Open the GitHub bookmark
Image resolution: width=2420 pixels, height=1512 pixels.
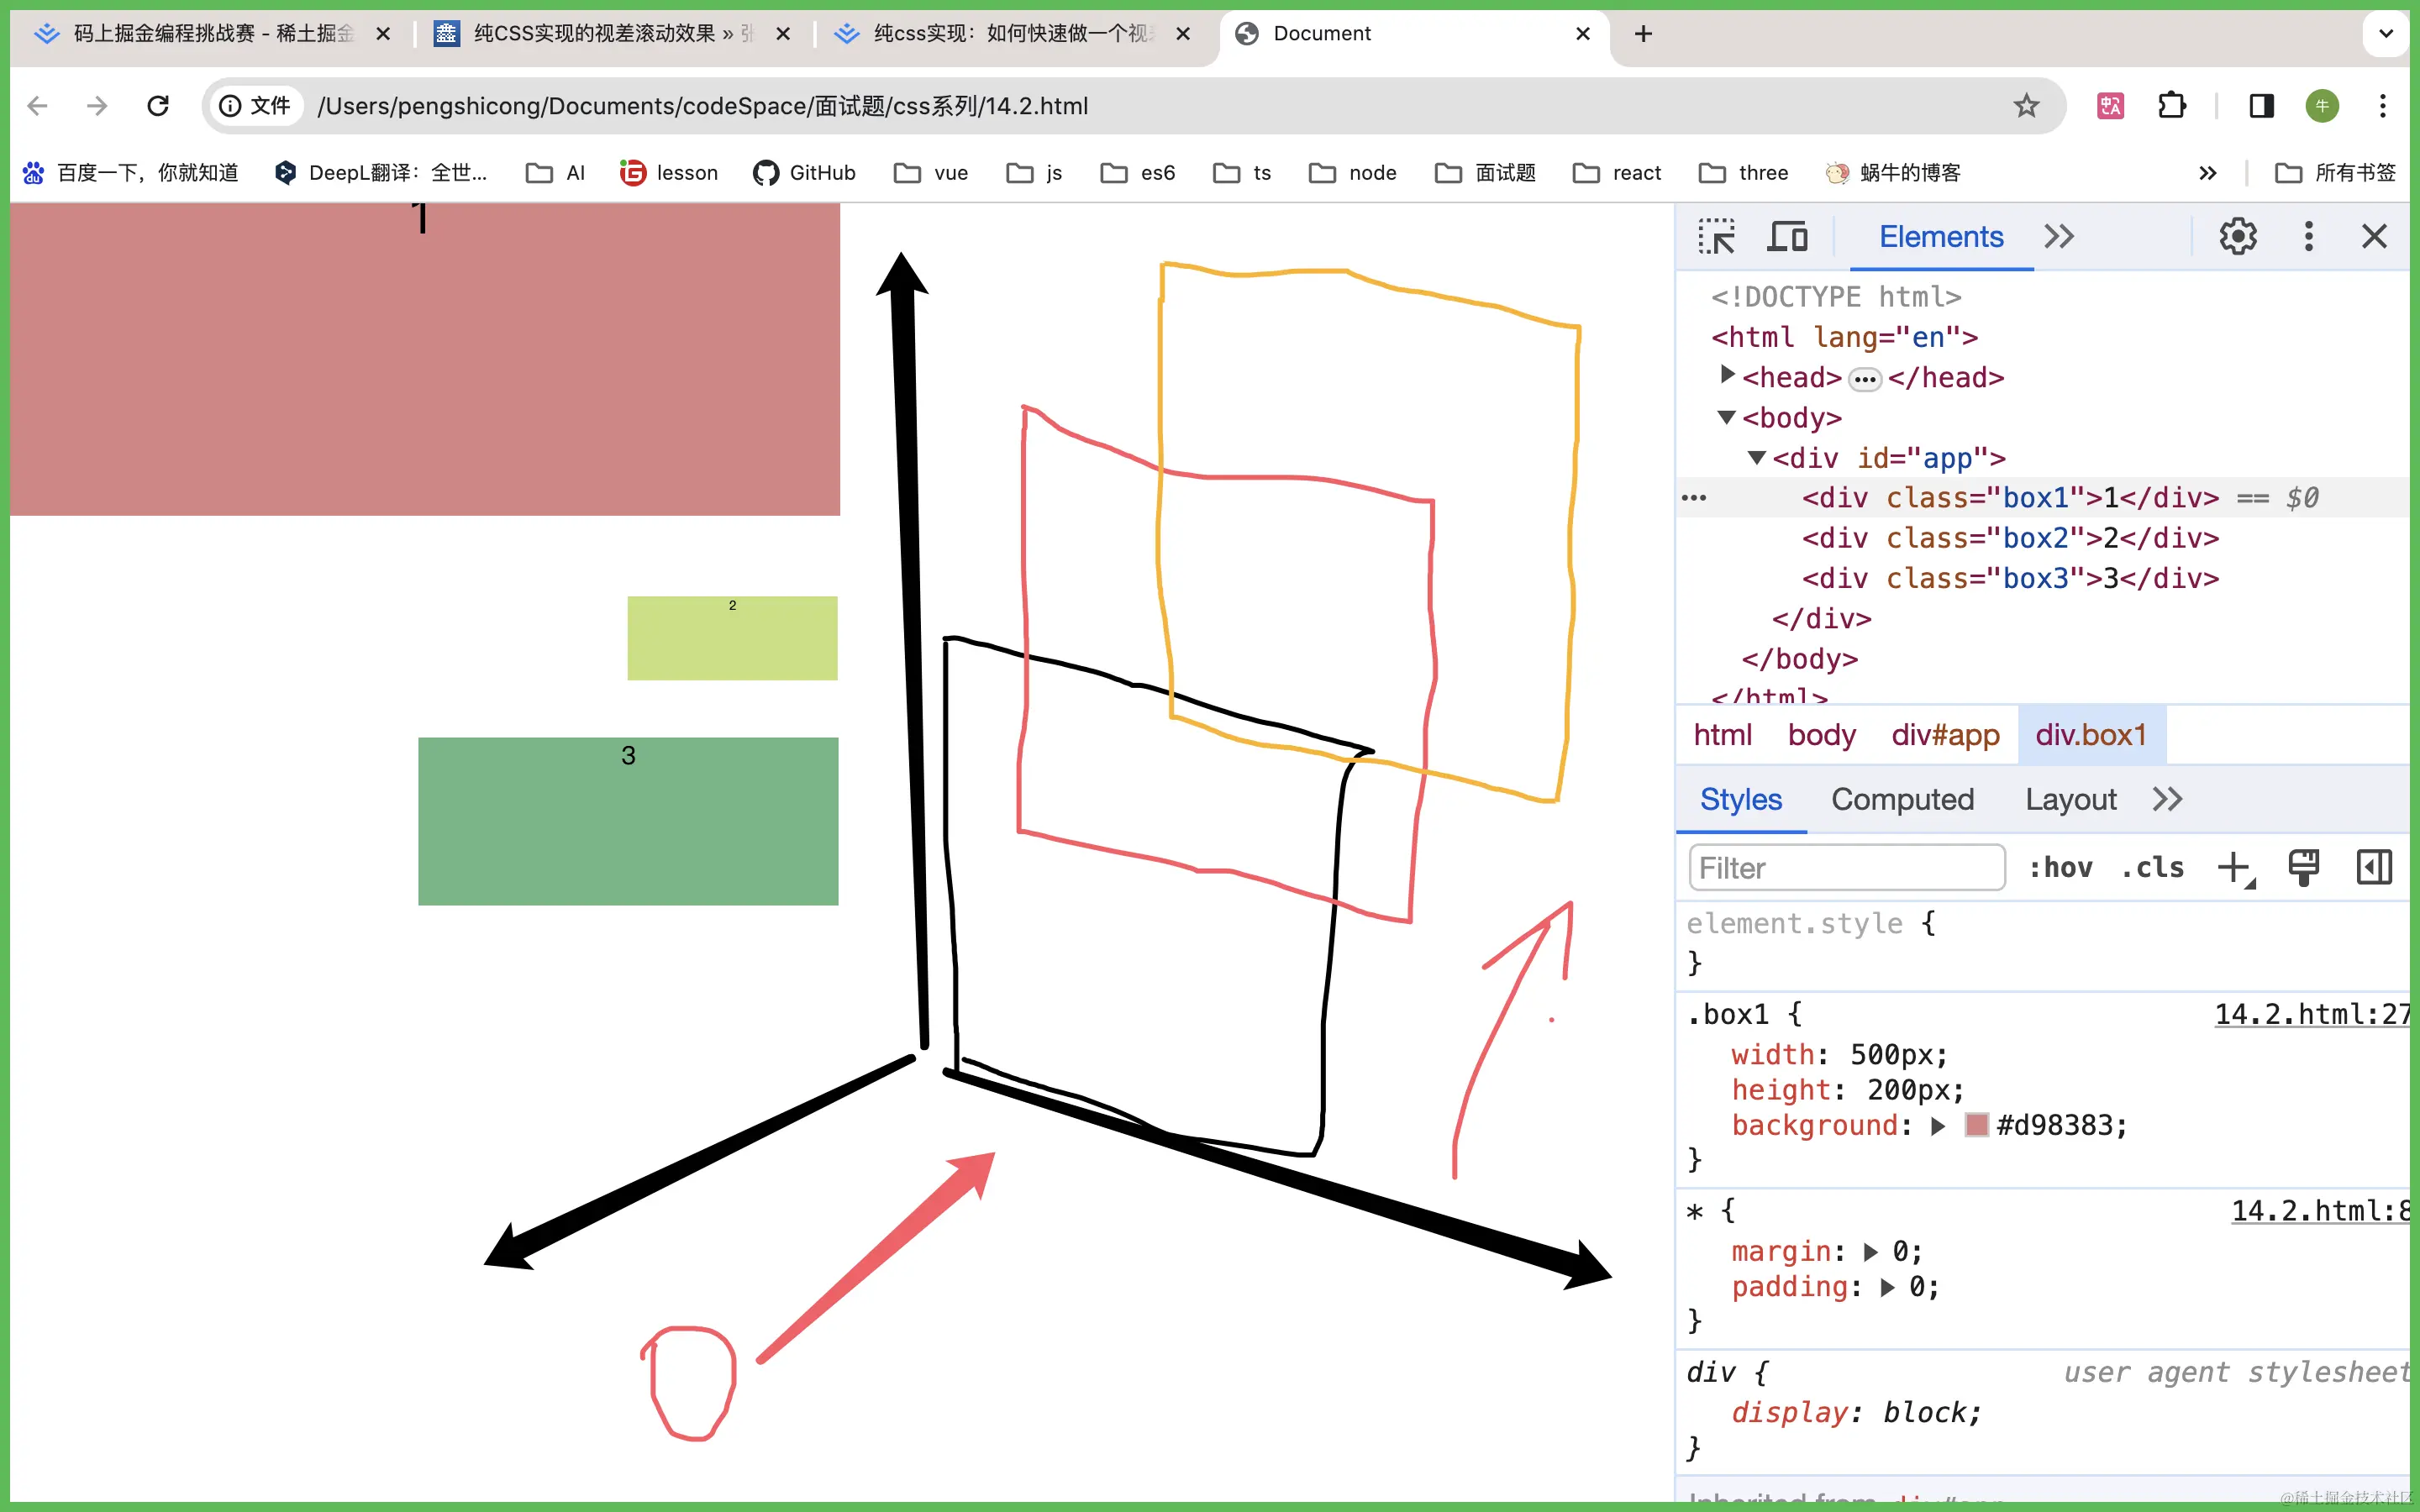point(804,173)
